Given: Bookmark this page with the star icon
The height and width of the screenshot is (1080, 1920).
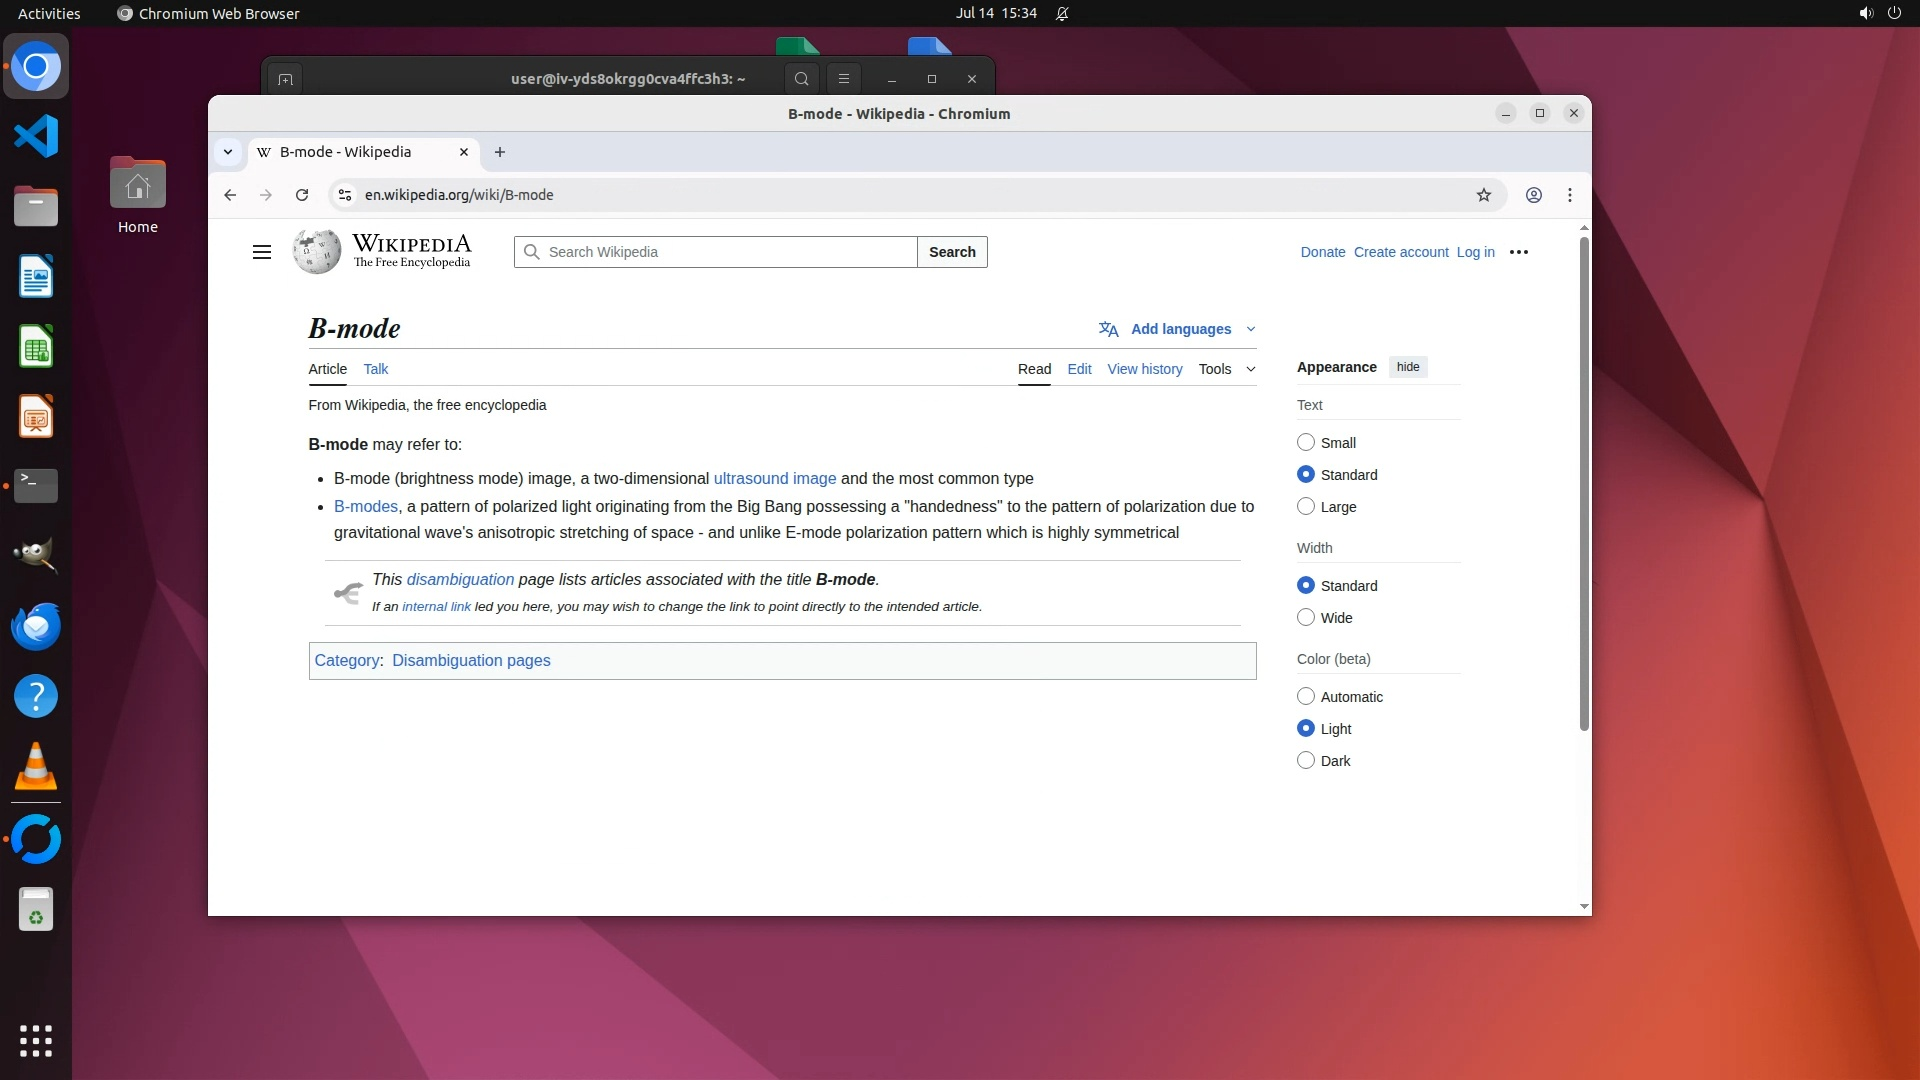Looking at the screenshot, I should click(1484, 195).
